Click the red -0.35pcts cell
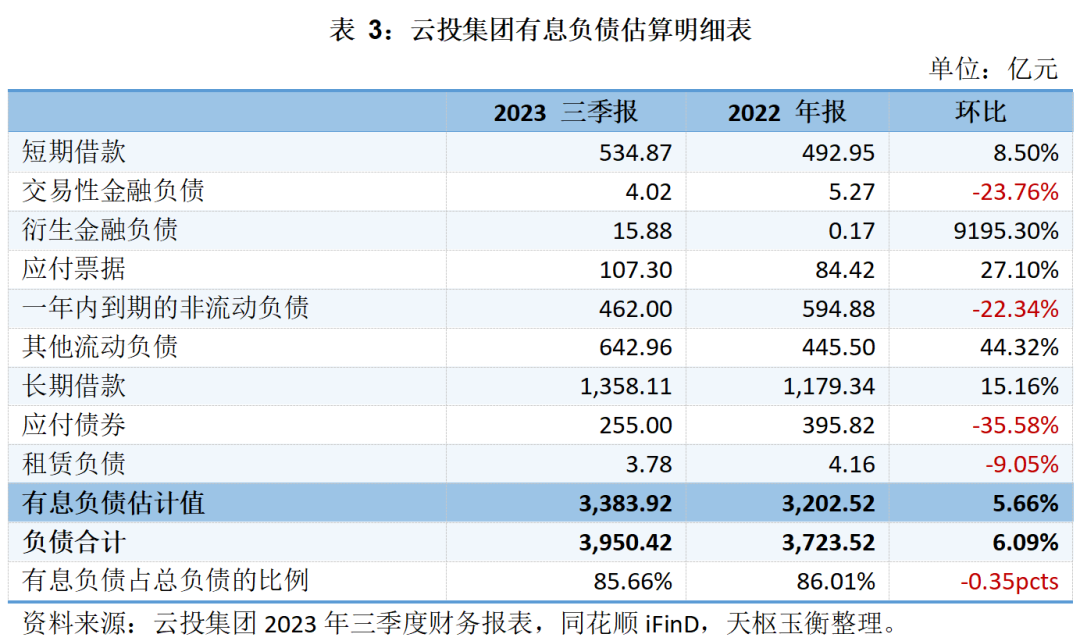Viewport: 1080px width, 641px height. [1008, 581]
